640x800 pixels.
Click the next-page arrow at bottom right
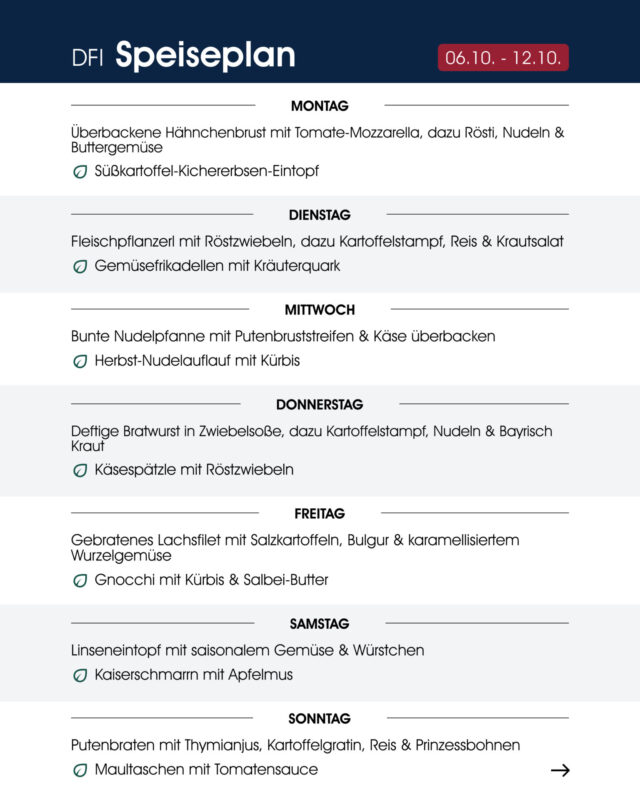(x=560, y=770)
